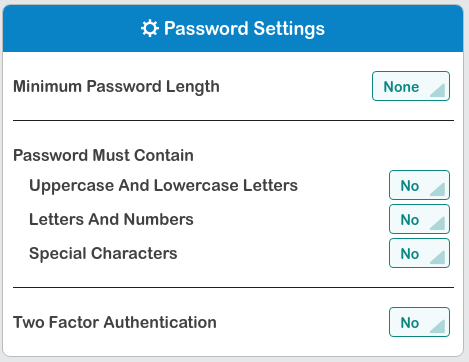Click the corner triangle in the None dropdown

pos(438,90)
